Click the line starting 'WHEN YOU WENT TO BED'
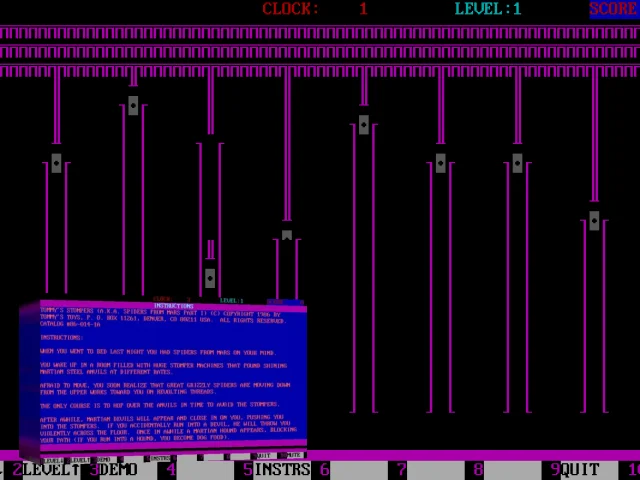This screenshot has width=640, height=480. [159, 352]
